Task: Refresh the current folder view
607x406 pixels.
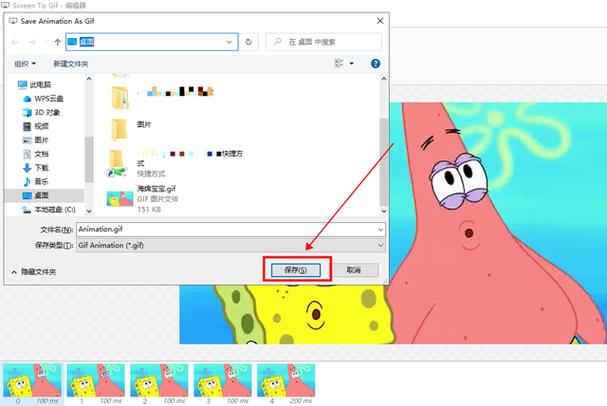Action: click(x=249, y=42)
